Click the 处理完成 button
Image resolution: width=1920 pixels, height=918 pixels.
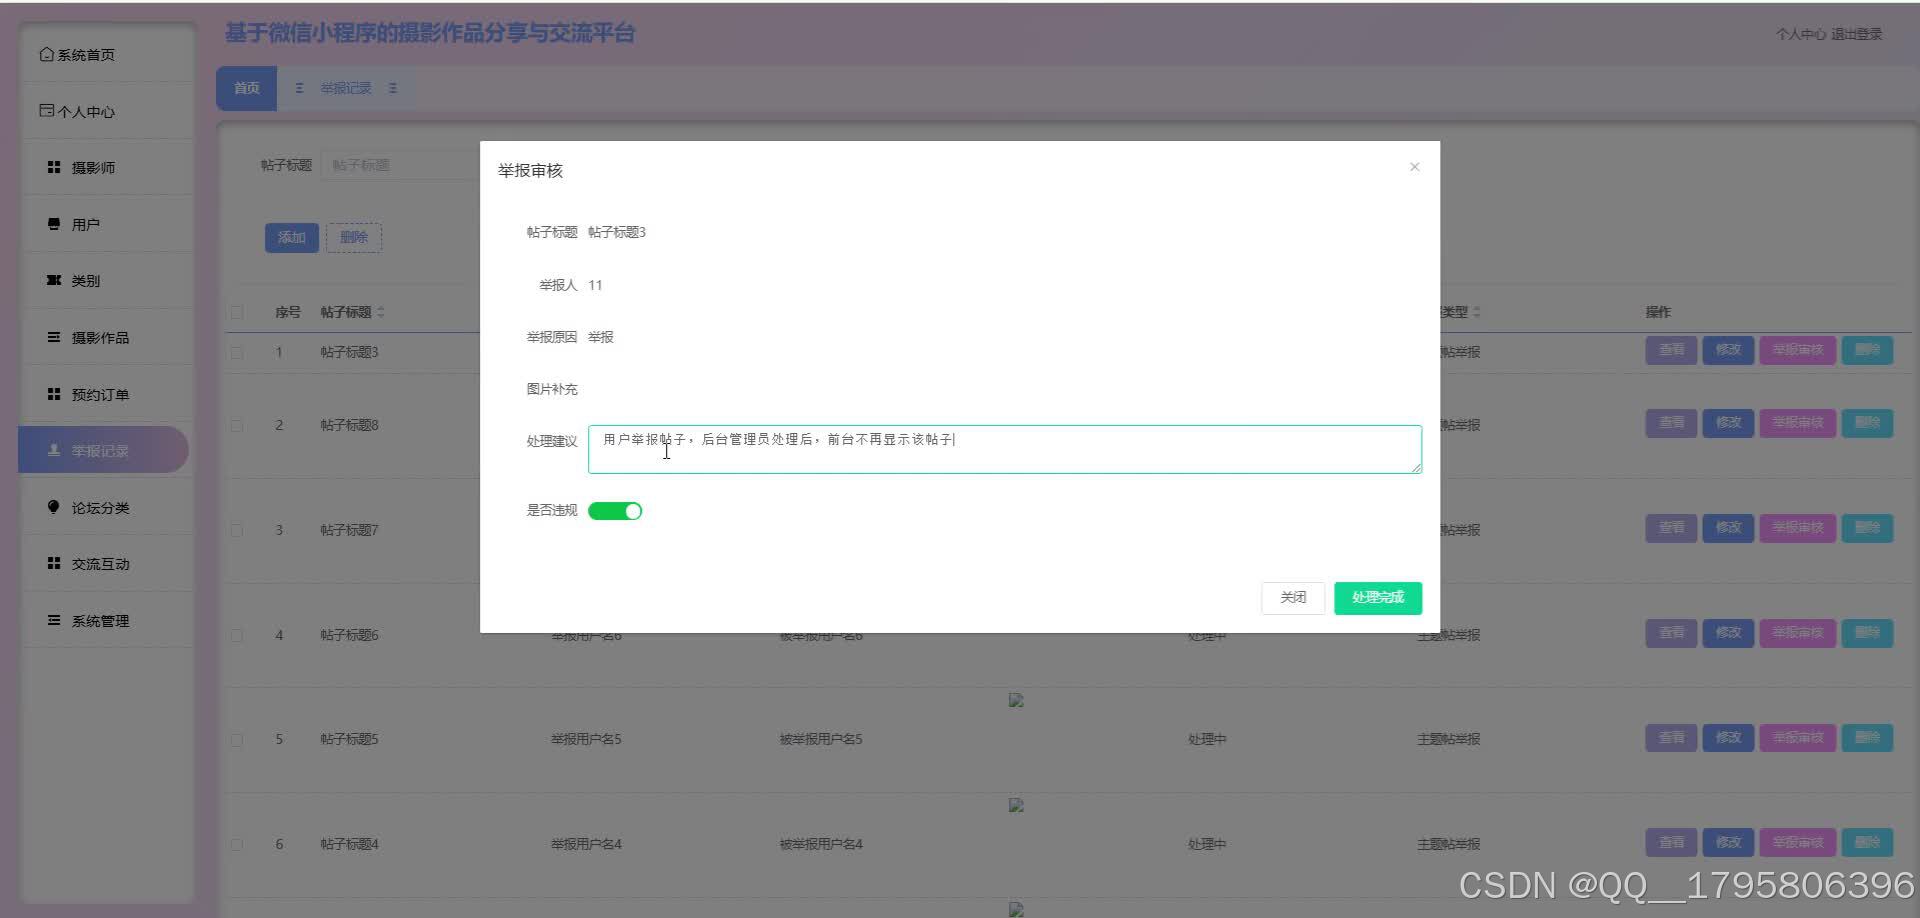(x=1377, y=597)
